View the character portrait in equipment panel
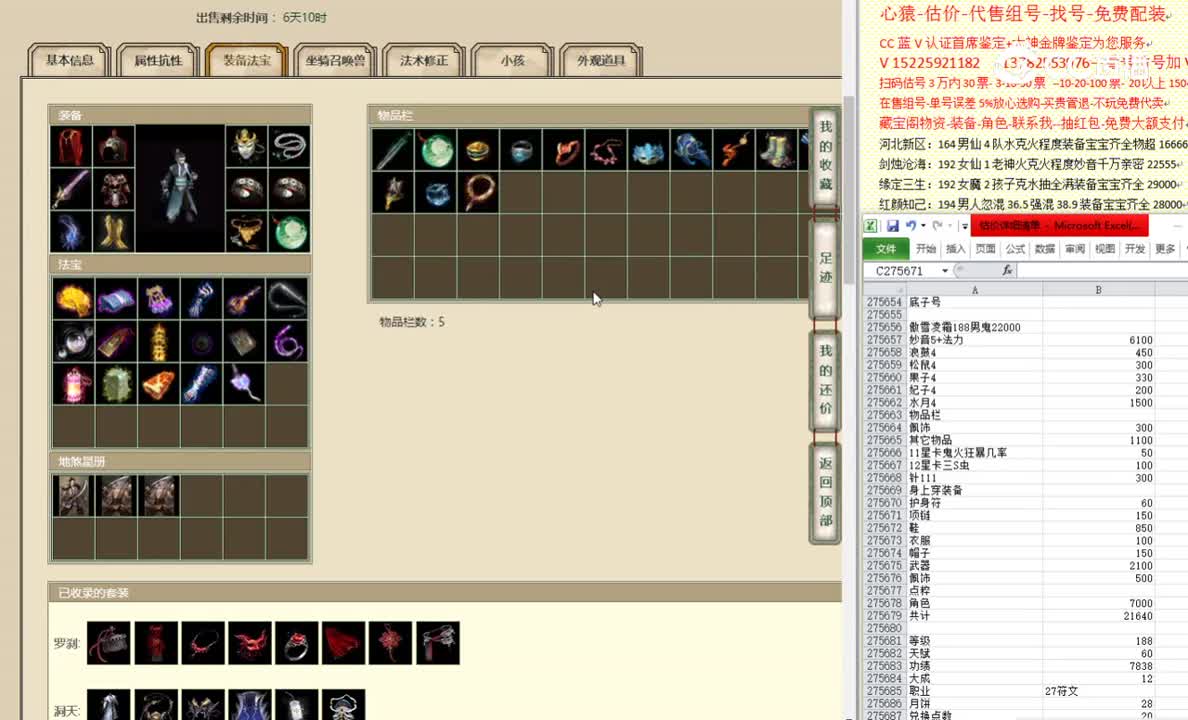The width and height of the screenshot is (1188, 720). click(x=180, y=189)
